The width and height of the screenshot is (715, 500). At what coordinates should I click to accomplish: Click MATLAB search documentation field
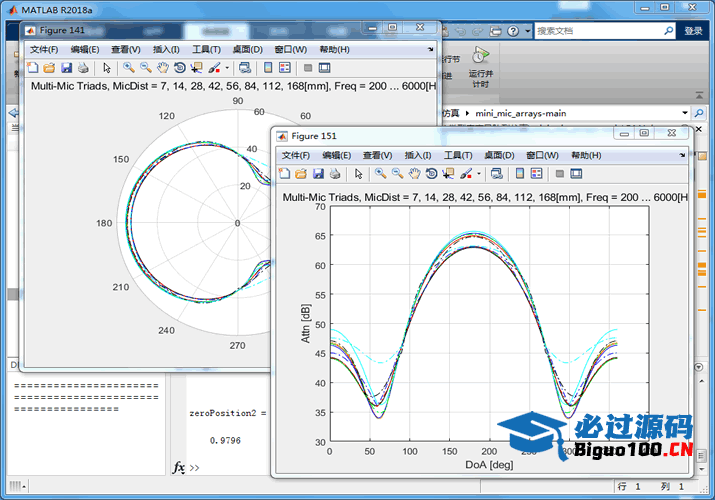598,31
